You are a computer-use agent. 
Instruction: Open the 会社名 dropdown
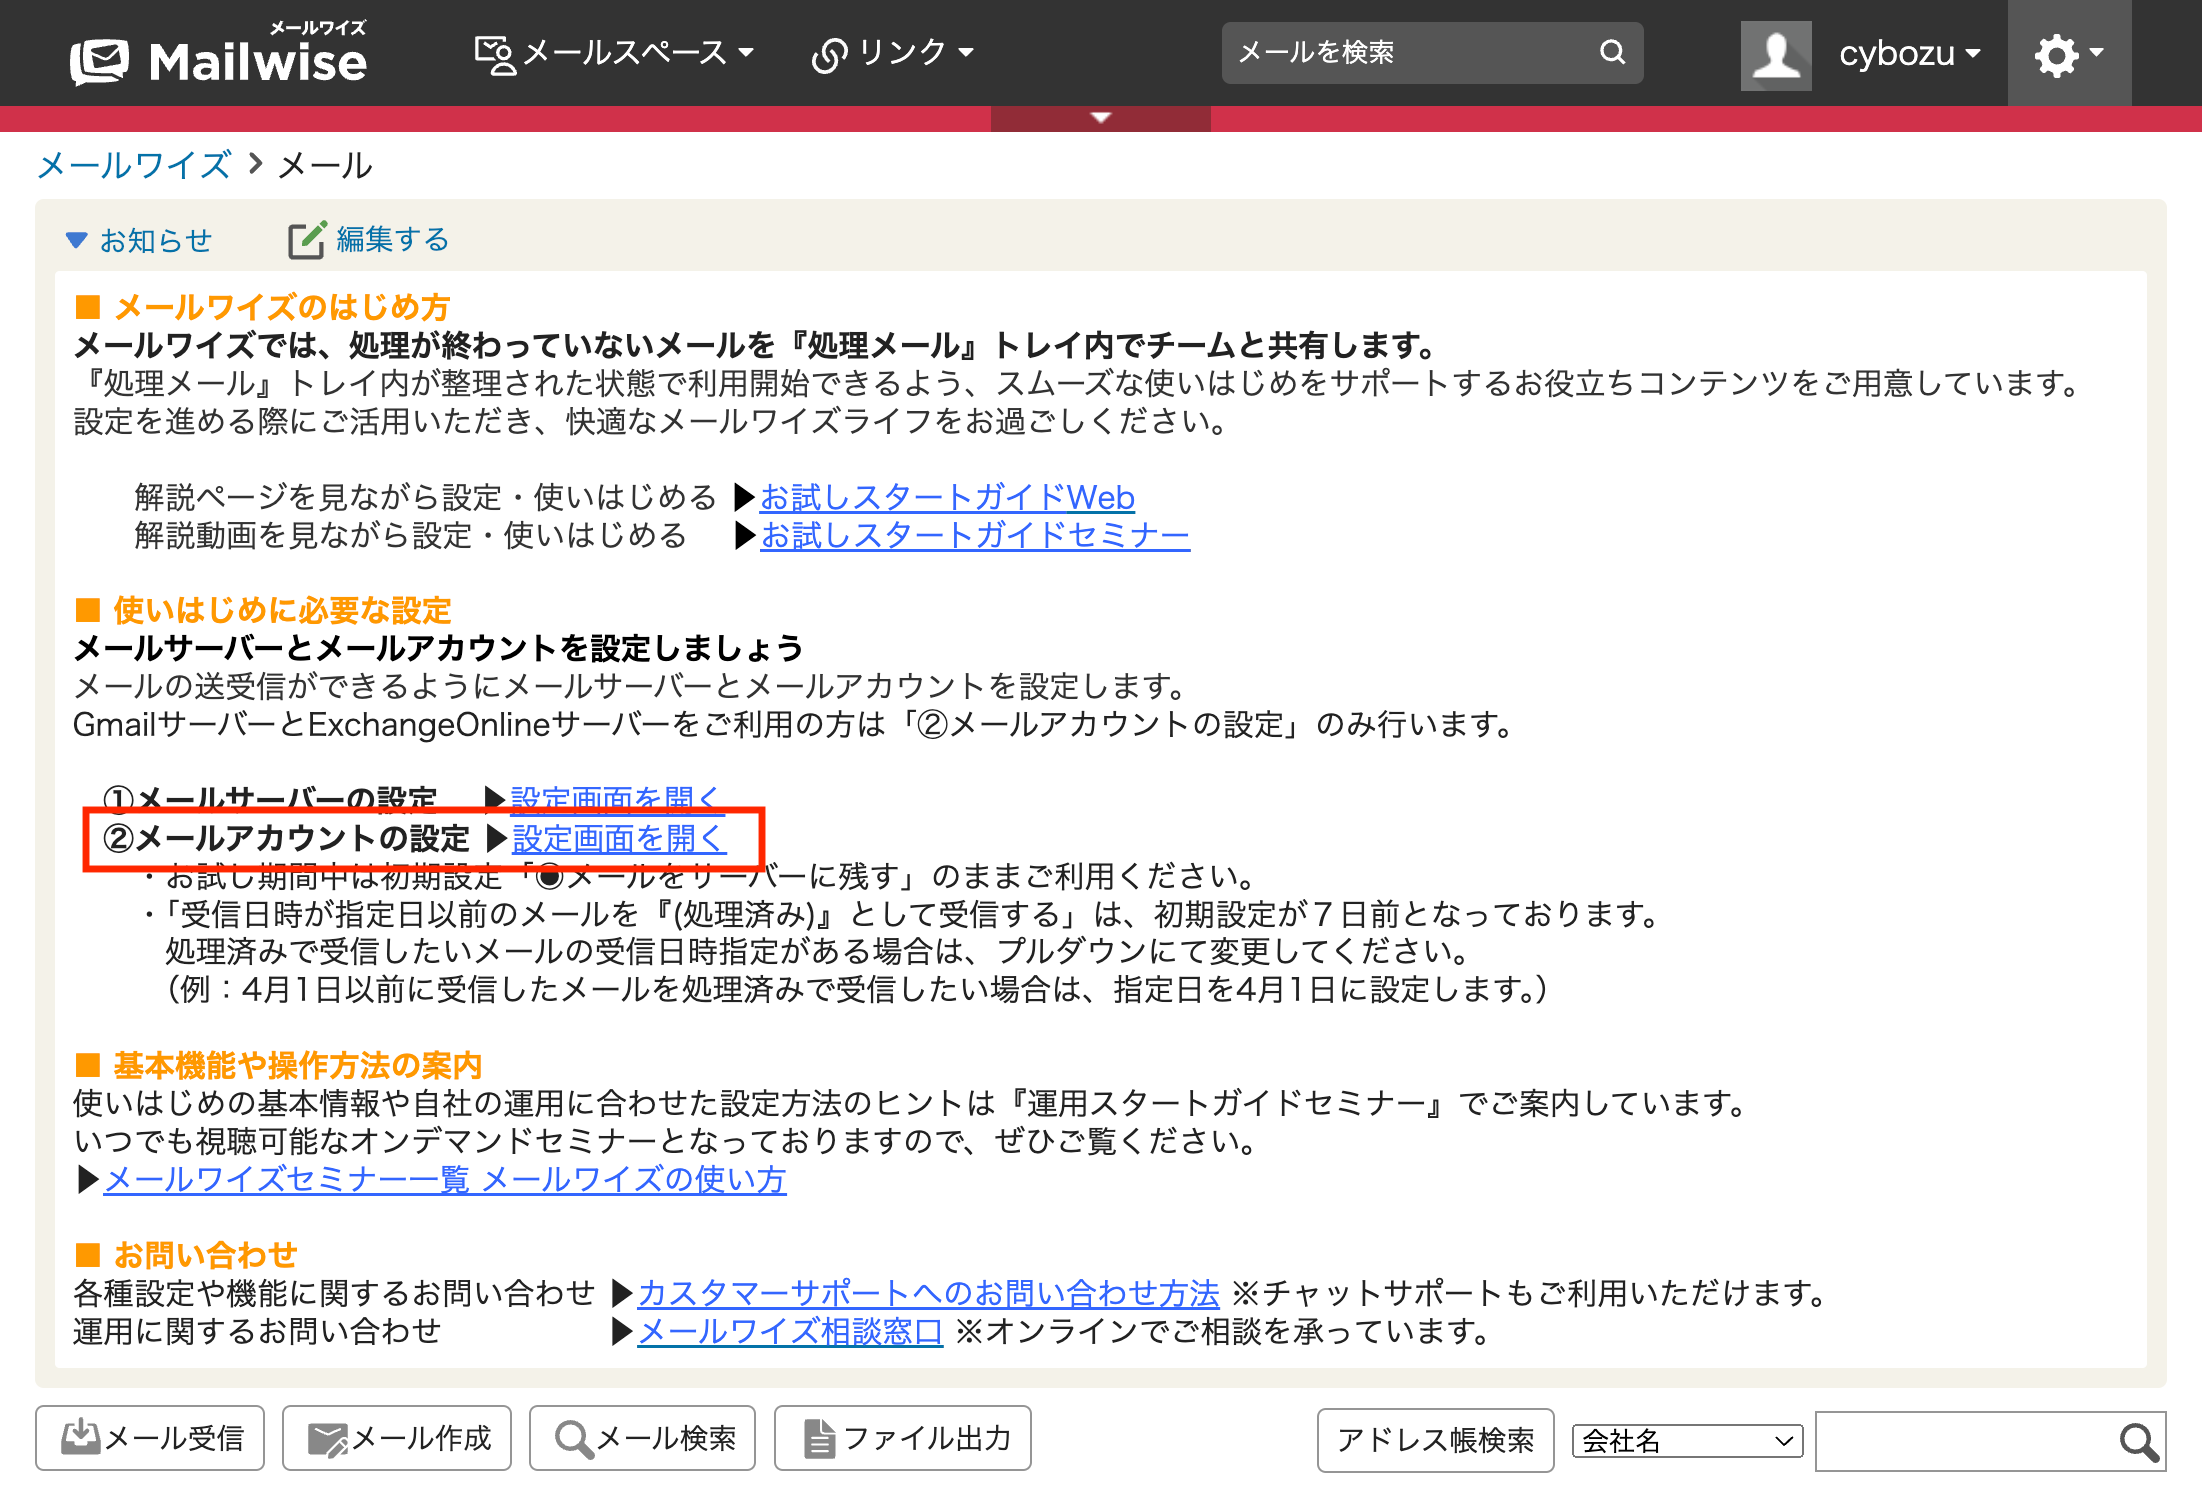pos(1687,1441)
